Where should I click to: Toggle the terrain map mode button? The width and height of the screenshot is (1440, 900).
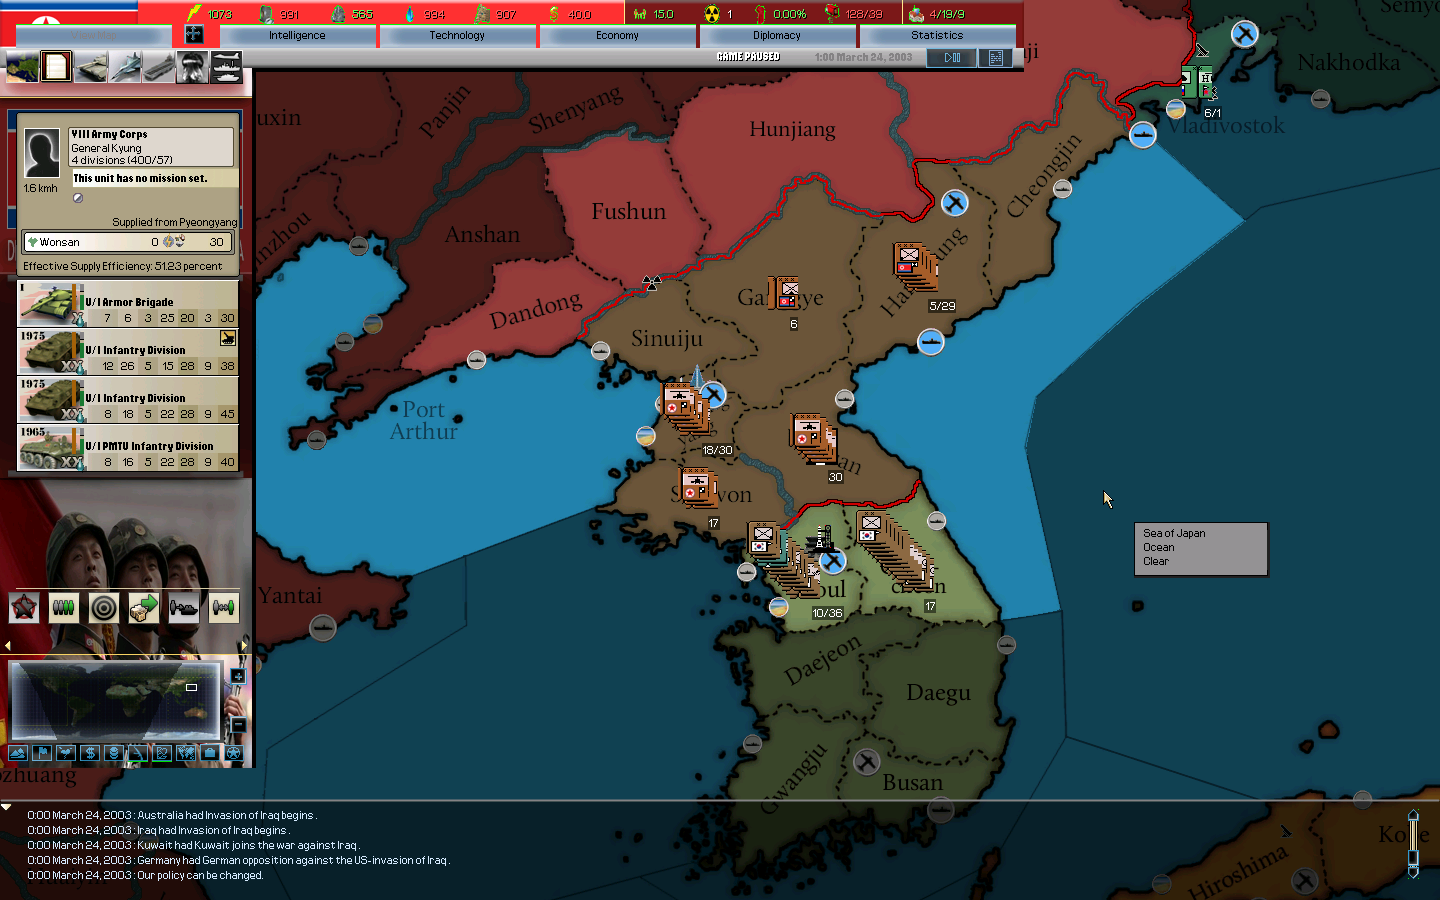click(18, 753)
